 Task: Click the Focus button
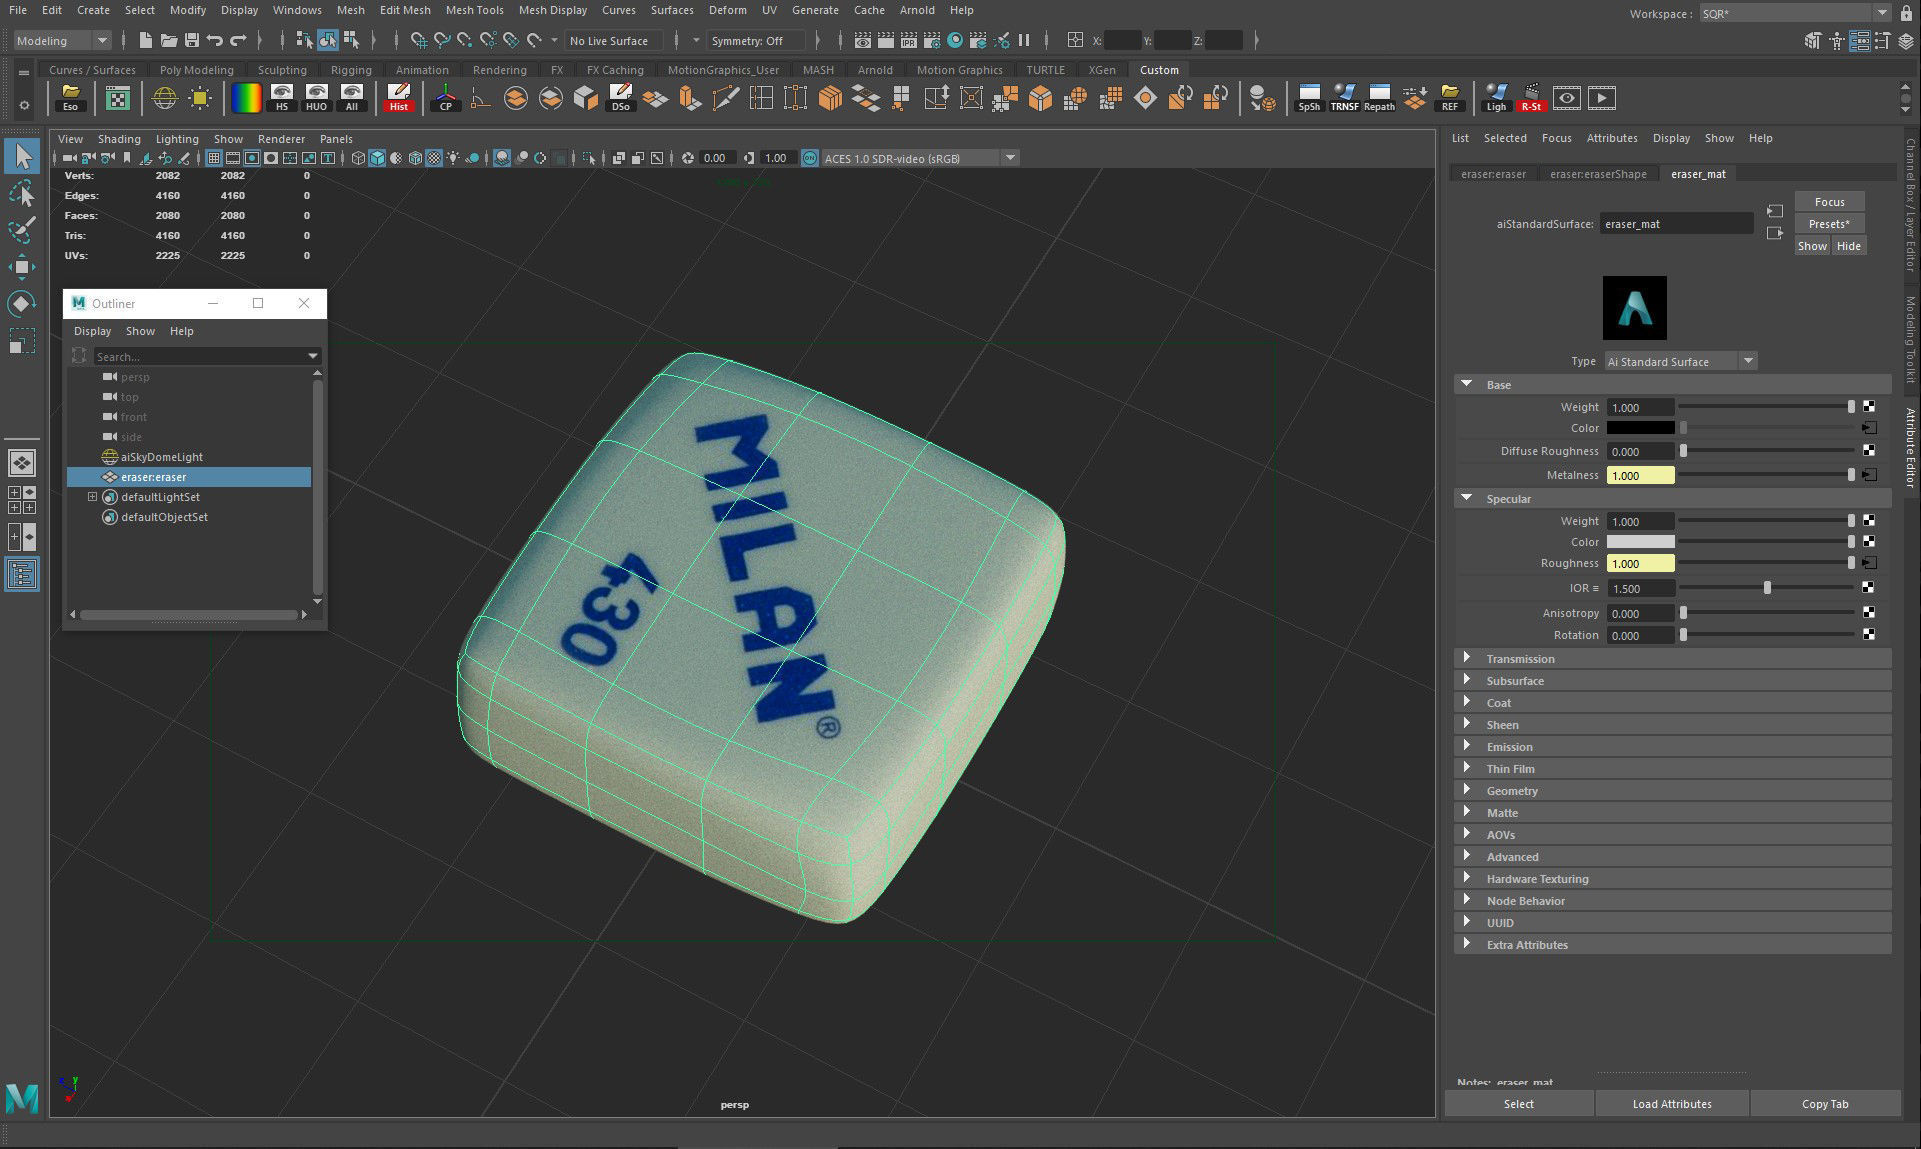click(1829, 202)
